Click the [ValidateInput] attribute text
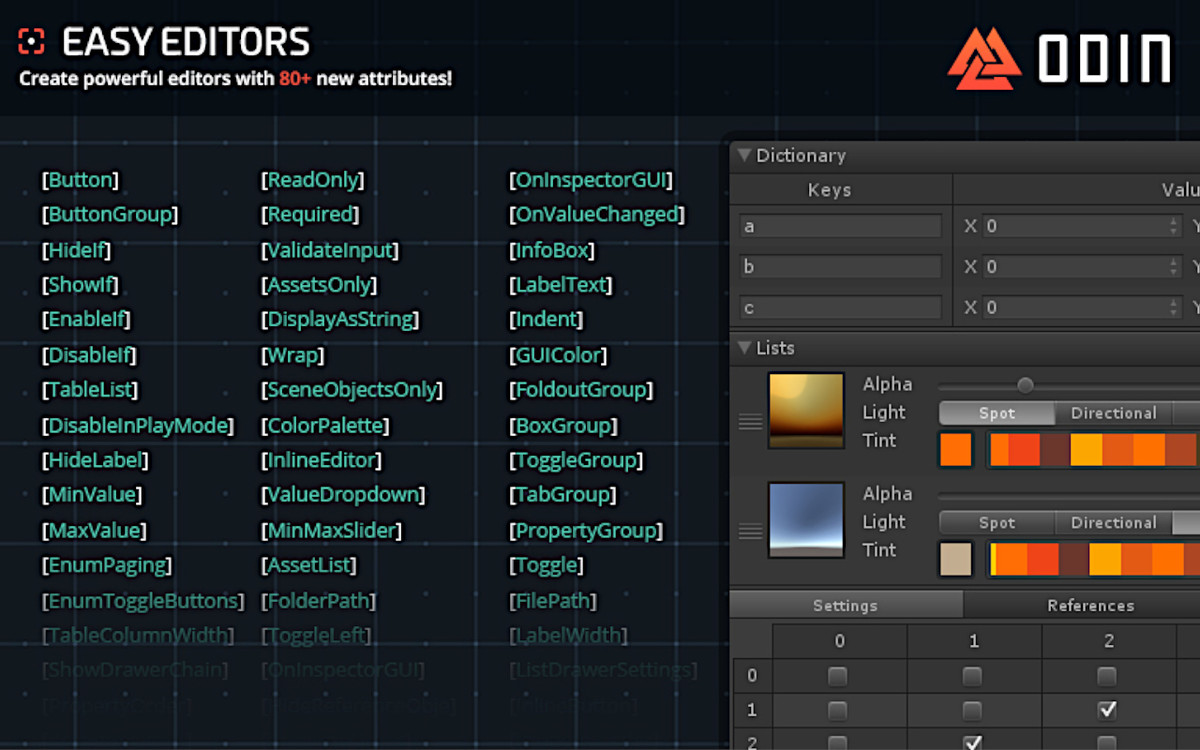This screenshot has width=1200, height=750. (x=330, y=250)
